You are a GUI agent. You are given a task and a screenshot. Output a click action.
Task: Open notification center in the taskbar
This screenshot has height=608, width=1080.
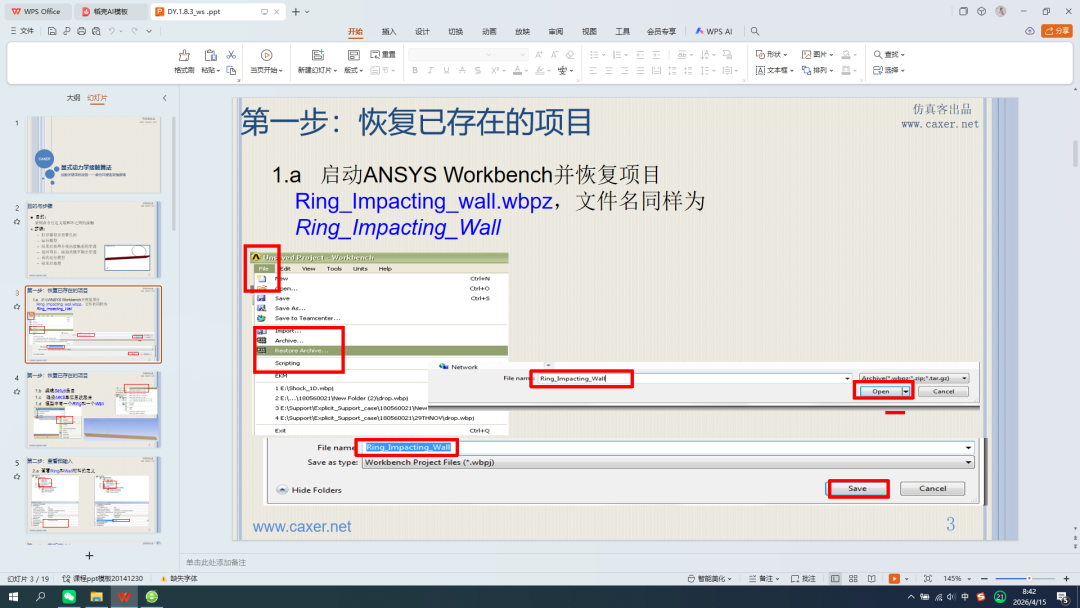(1063, 597)
